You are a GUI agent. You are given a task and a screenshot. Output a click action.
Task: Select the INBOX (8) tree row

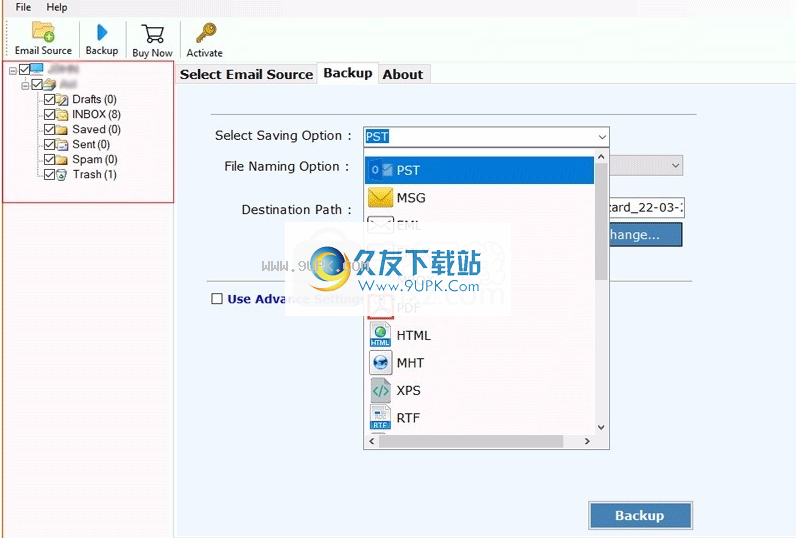[96, 114]
